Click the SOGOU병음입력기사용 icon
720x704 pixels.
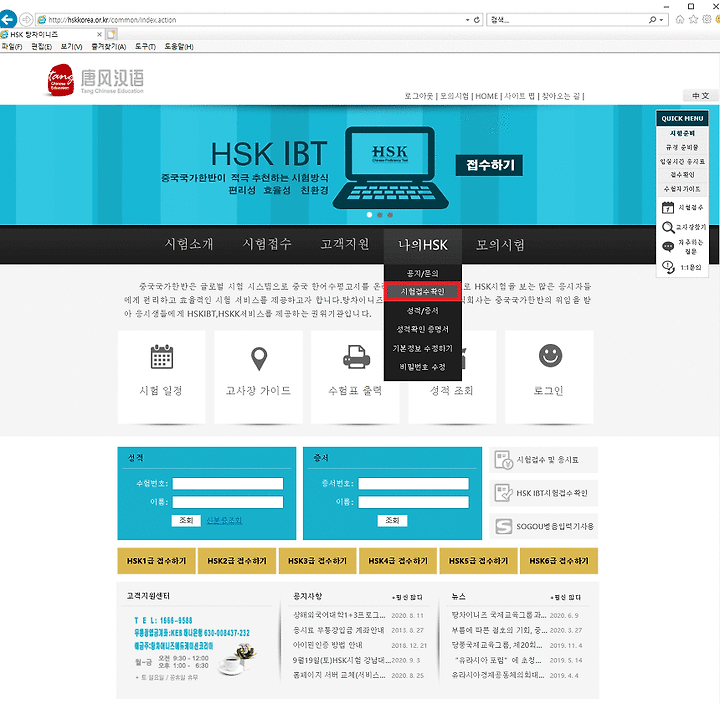503,526
